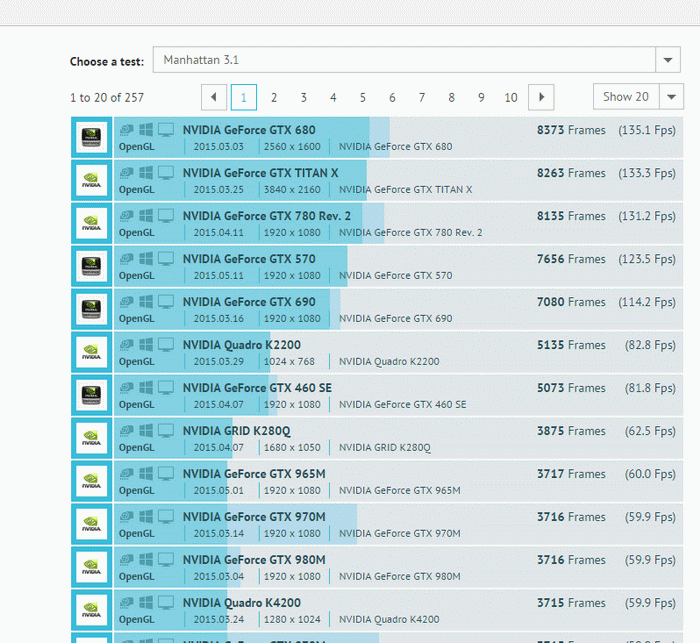Click the Windows icon in GTX 690 row
The image size is (700, 643).
(146, 301)
